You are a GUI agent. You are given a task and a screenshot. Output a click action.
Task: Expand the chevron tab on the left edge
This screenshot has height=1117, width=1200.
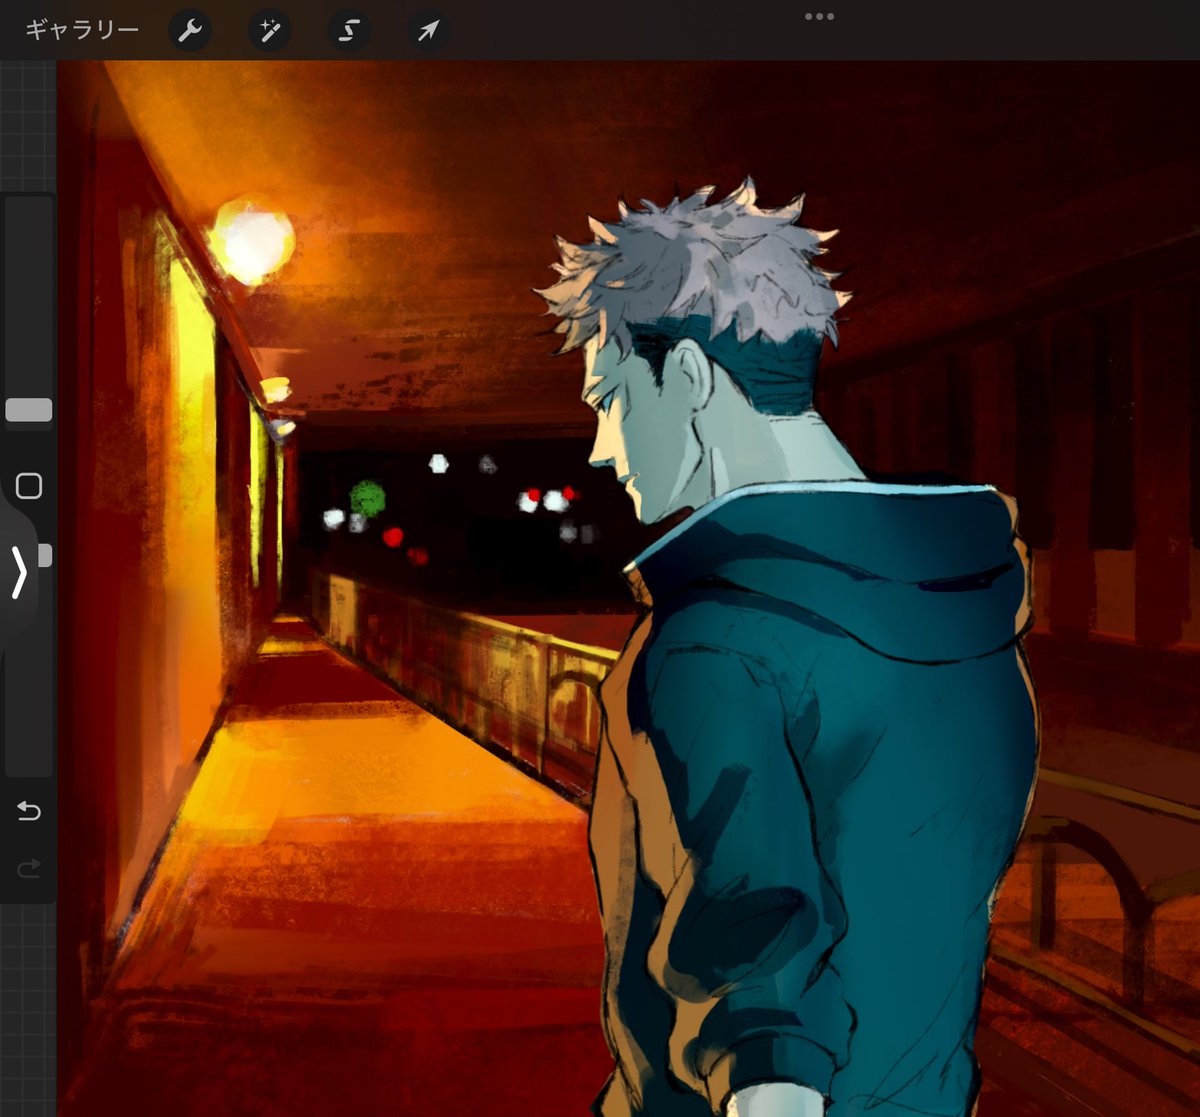pyautogui.click(x=19, y=573)
